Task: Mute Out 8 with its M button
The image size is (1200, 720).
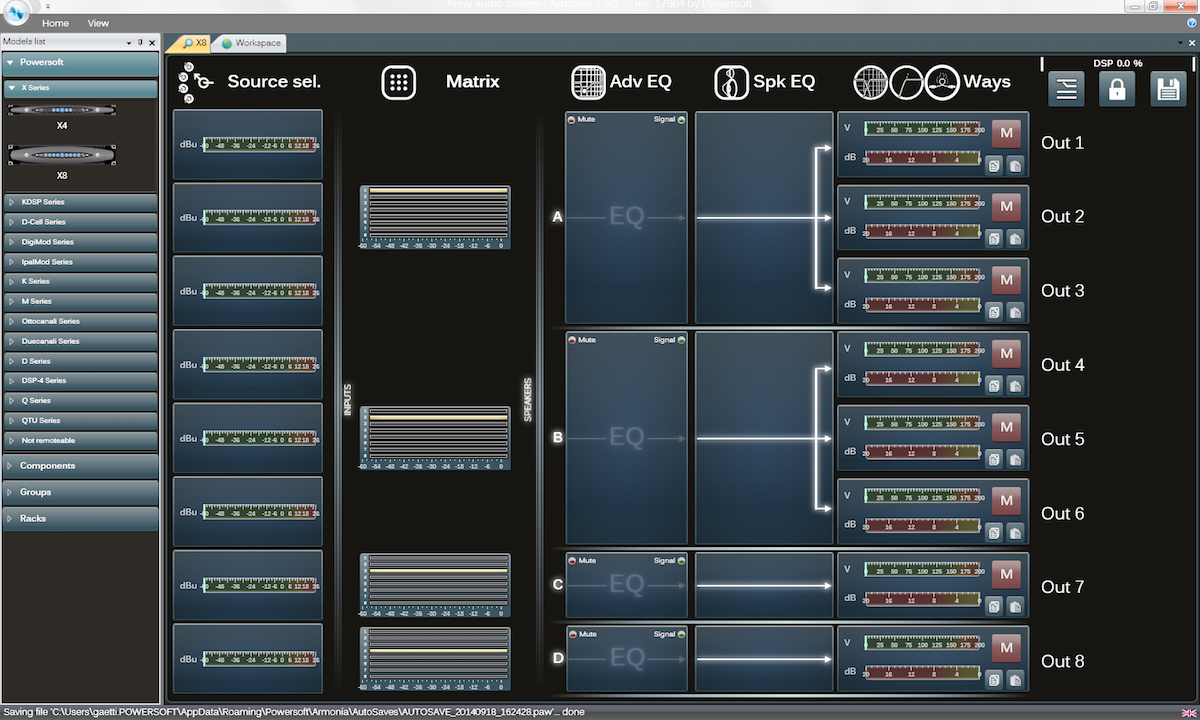Action: [x=1007, y=649]
